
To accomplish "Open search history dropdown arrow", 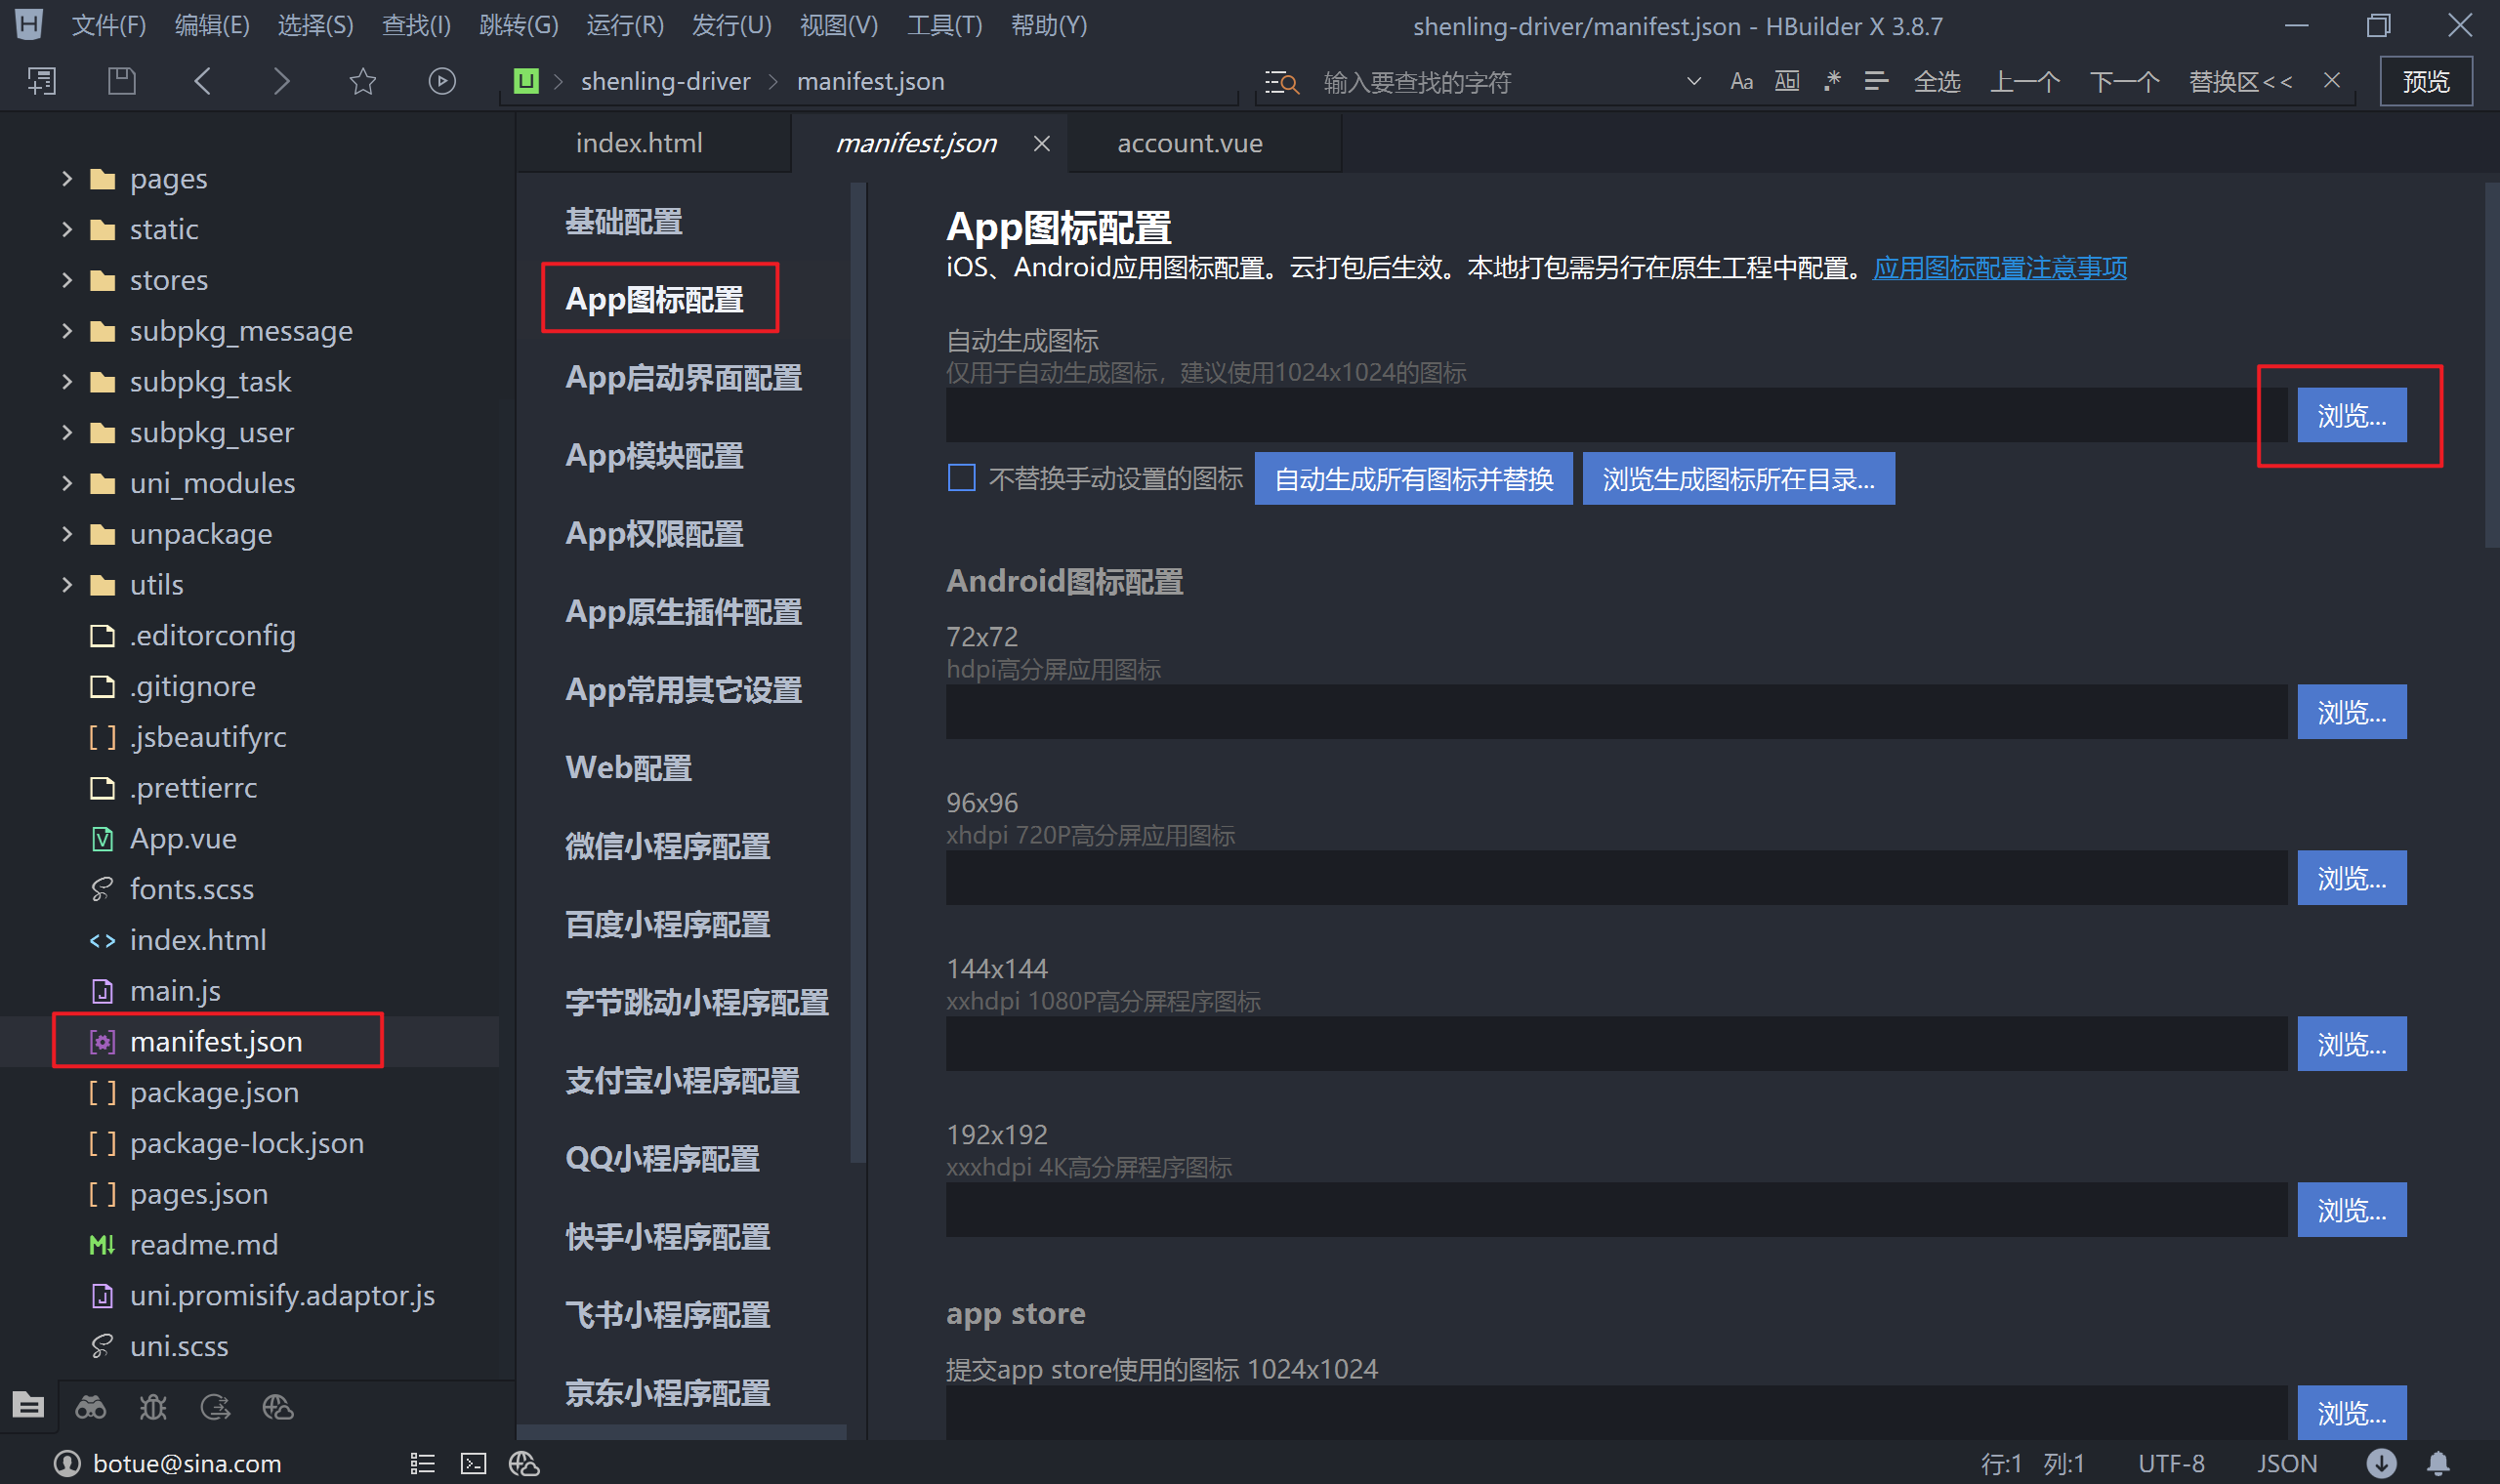I will click(x=1693, y=81).
